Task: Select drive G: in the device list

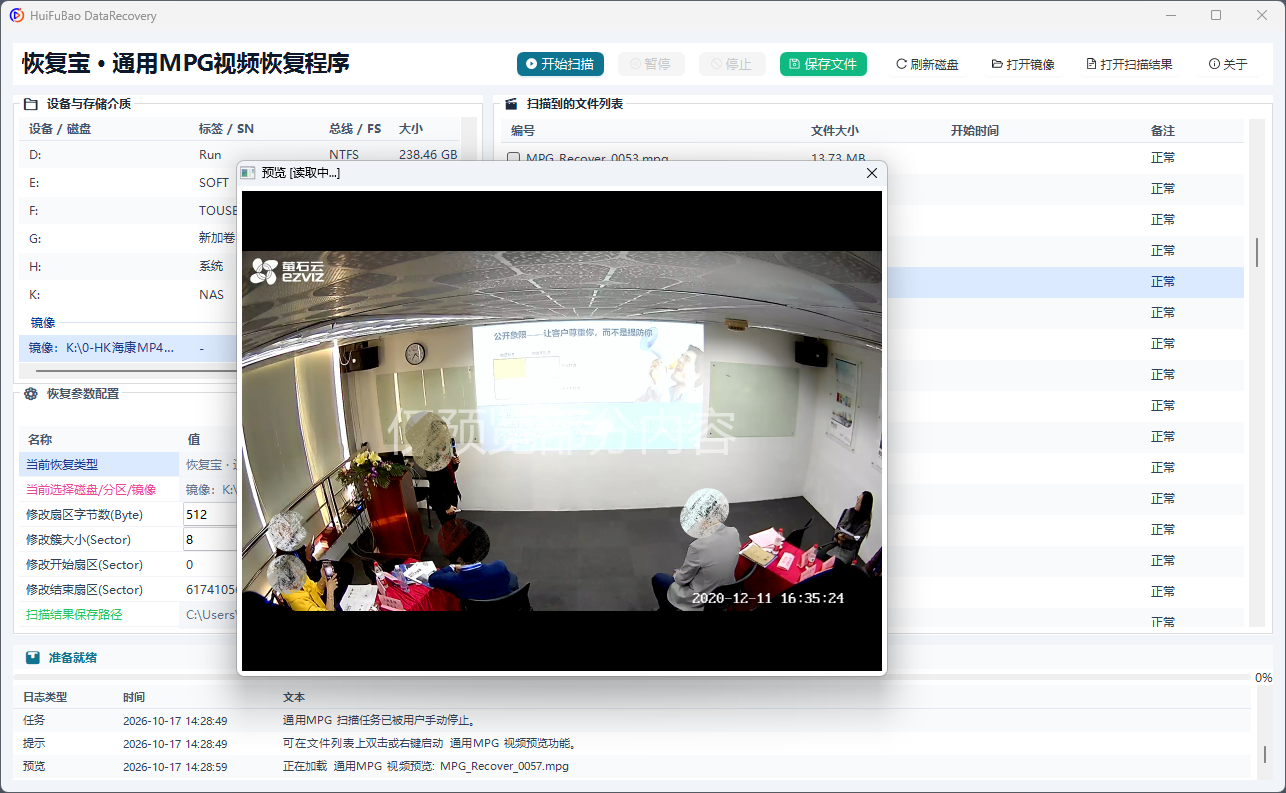Action: pyautogui.click(x=128, y=239)
